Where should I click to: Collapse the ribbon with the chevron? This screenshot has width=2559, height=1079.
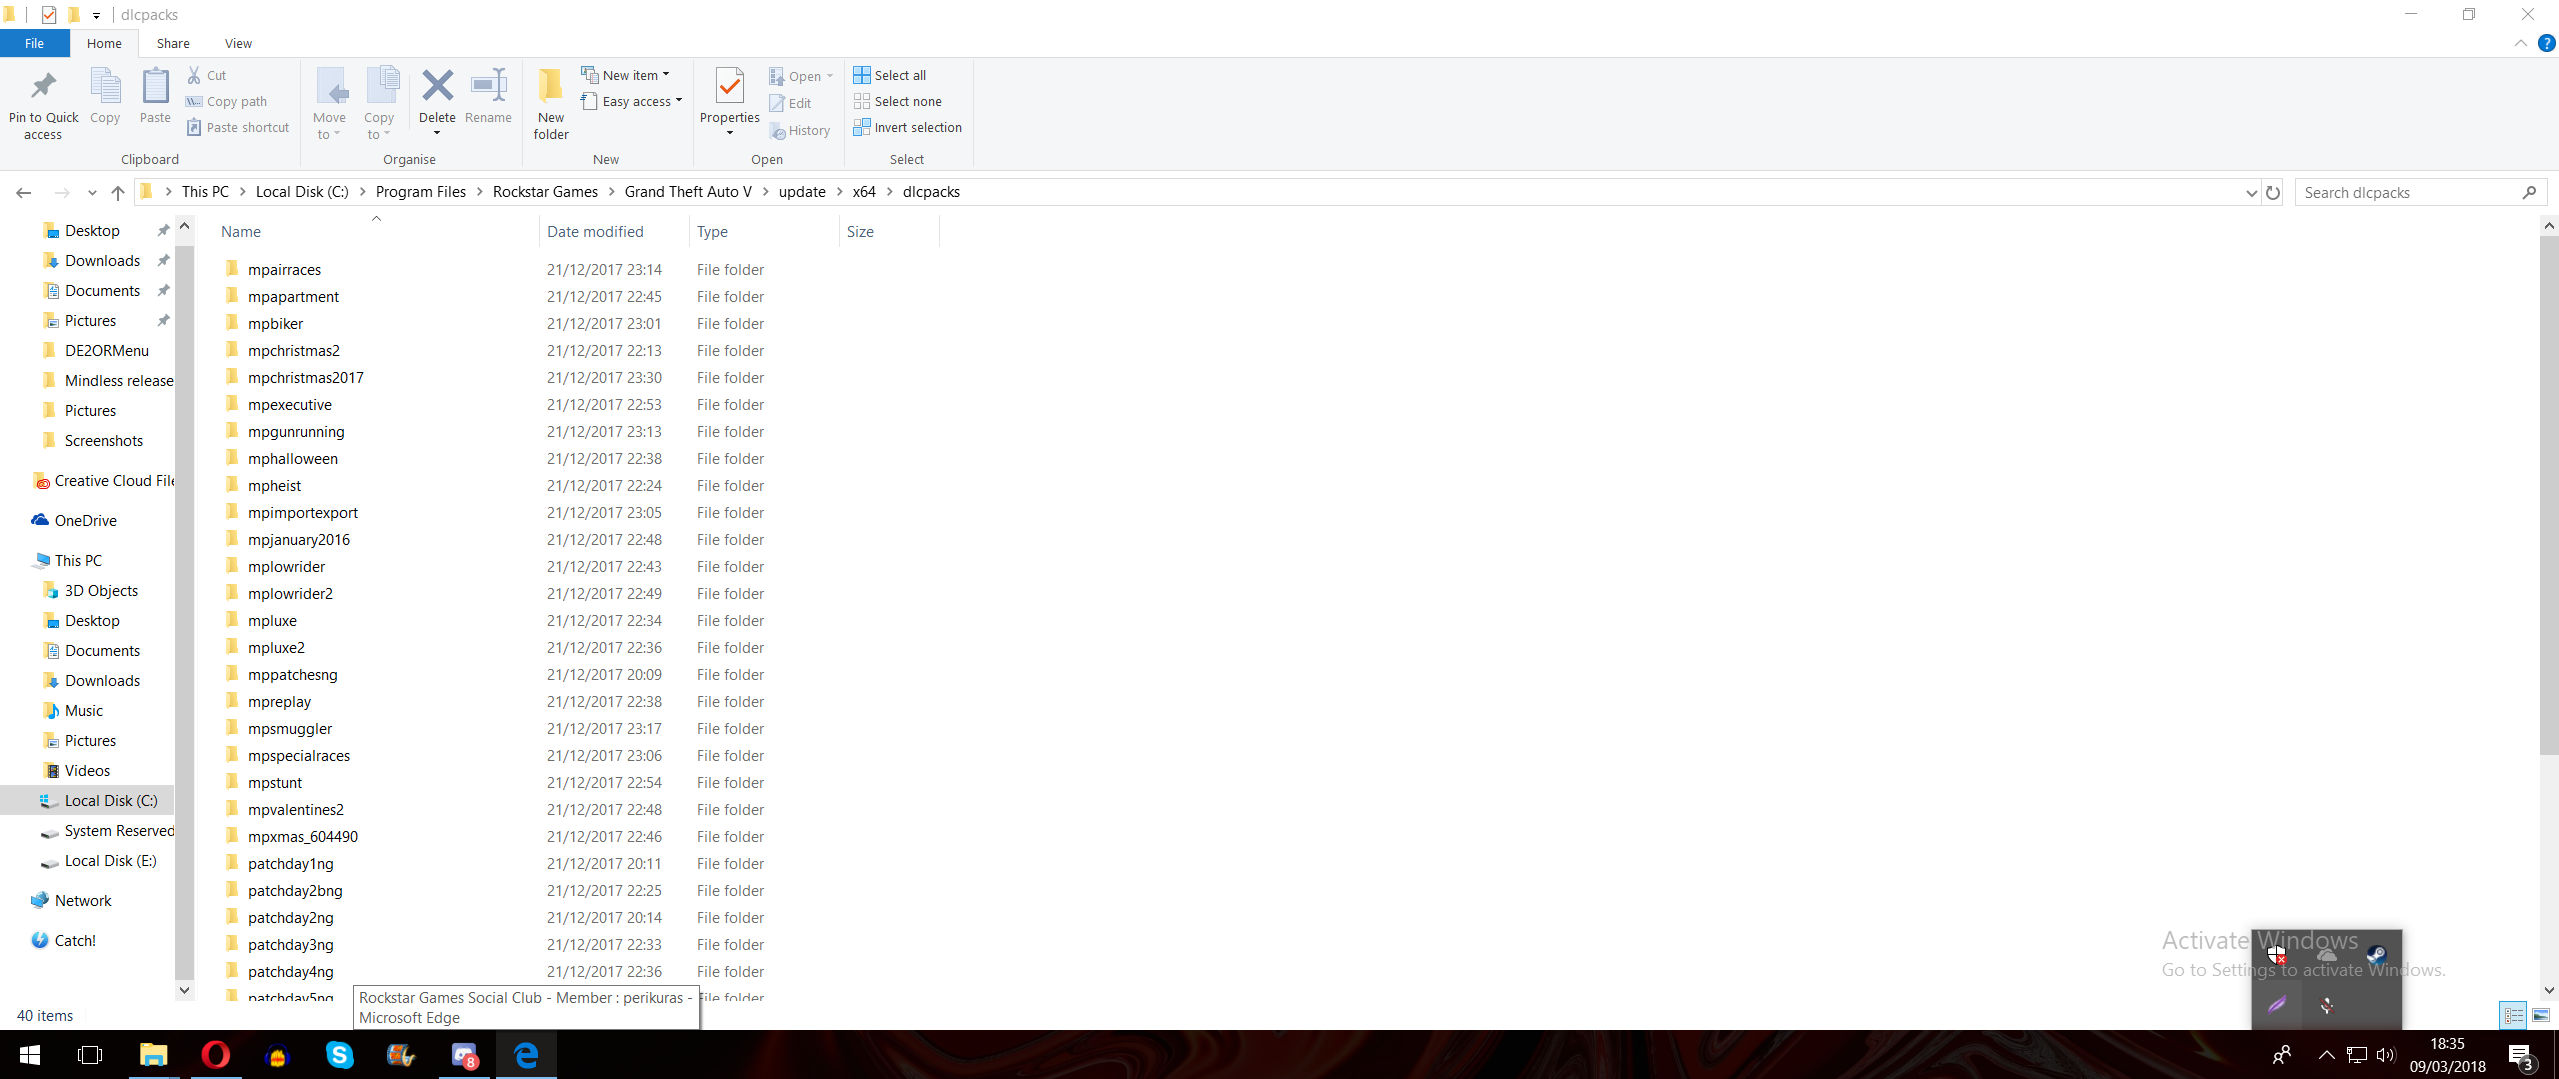coord(2520,43)
